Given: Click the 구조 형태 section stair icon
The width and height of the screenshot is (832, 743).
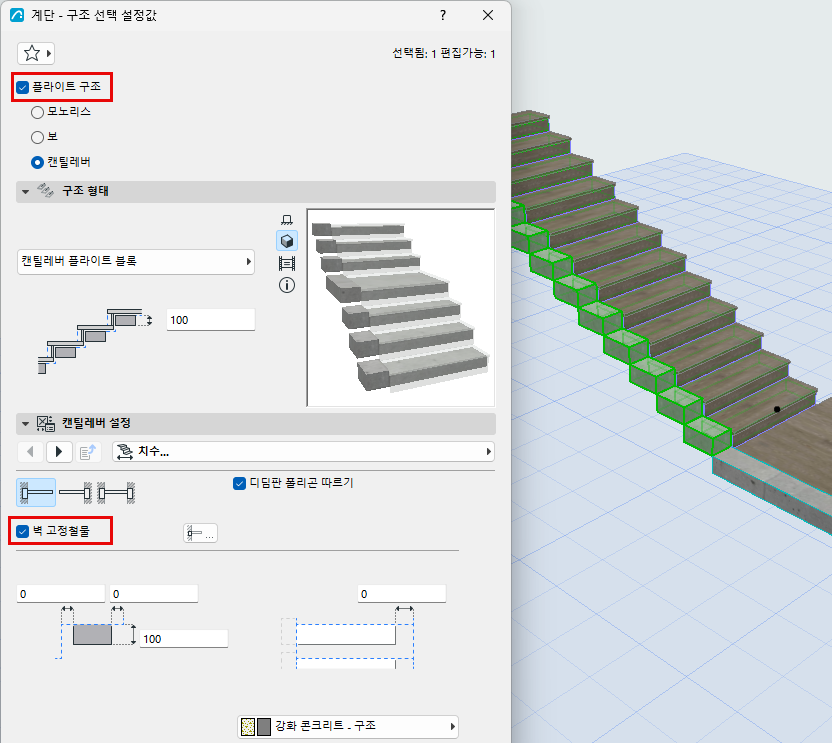Looking at the screenshot, I should pyautogui.click(x=45, y=190).
